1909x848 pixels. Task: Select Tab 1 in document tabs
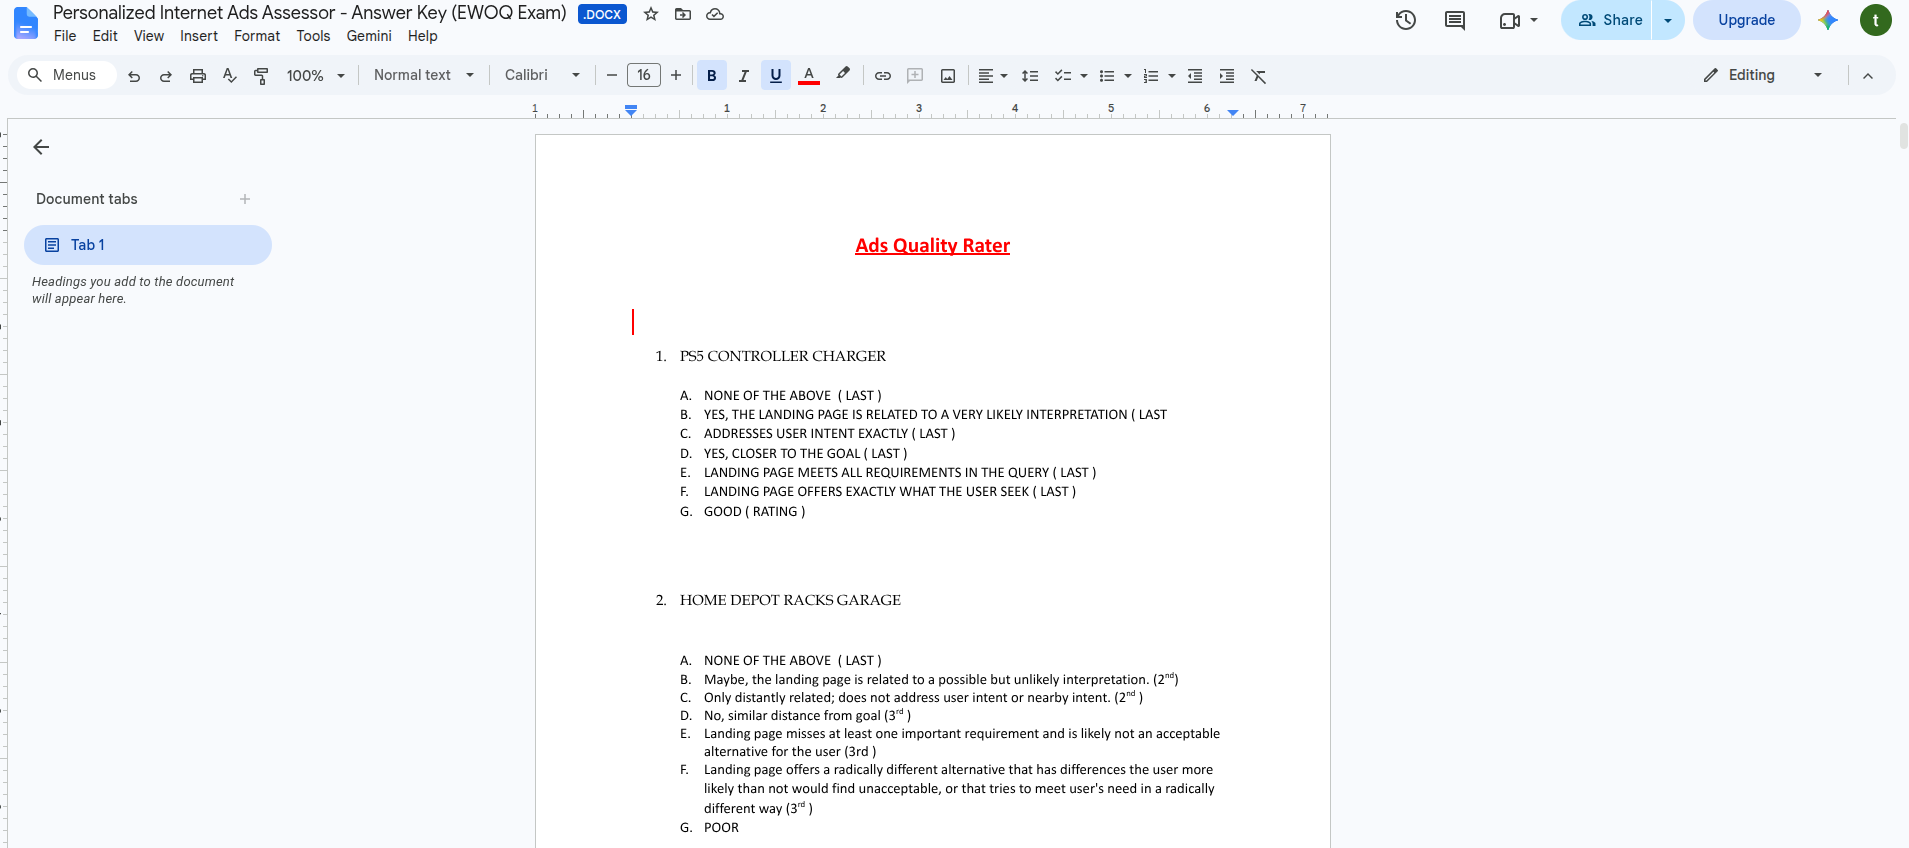(x=148, y=245)
